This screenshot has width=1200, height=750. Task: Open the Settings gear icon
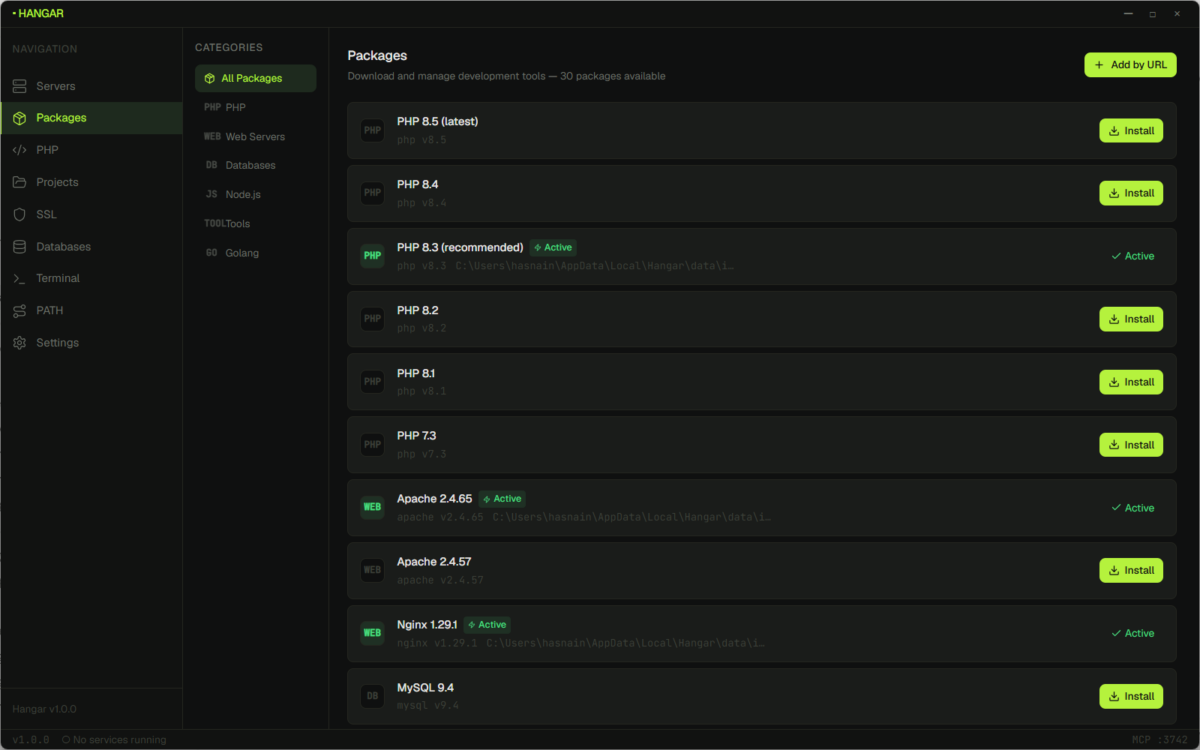[x=19, y=342]
